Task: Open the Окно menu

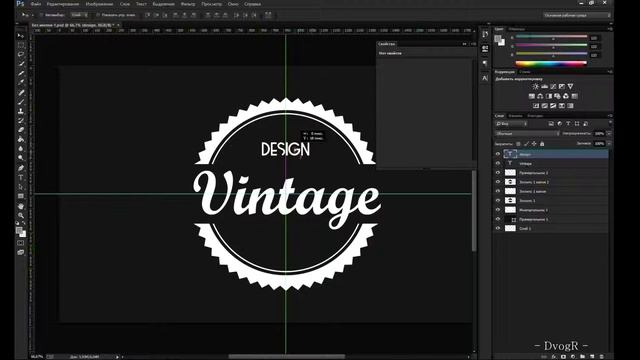Action: point(233,4)
